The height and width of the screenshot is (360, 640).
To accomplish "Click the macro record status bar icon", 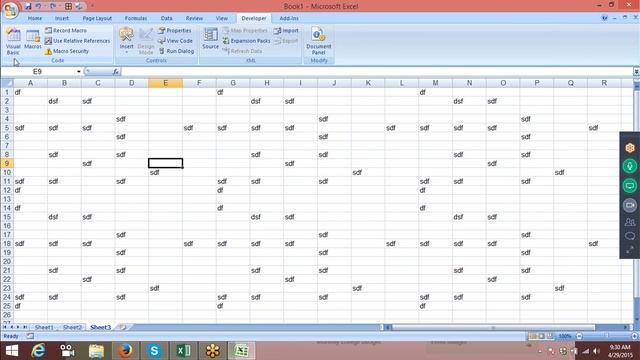I will pos(30,336).
